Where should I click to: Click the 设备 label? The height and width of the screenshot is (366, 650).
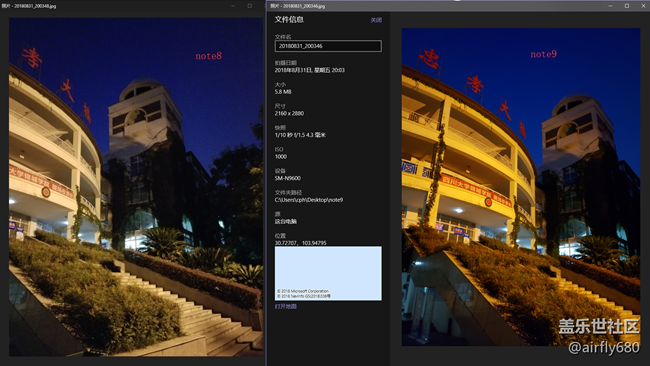point(280,171)
